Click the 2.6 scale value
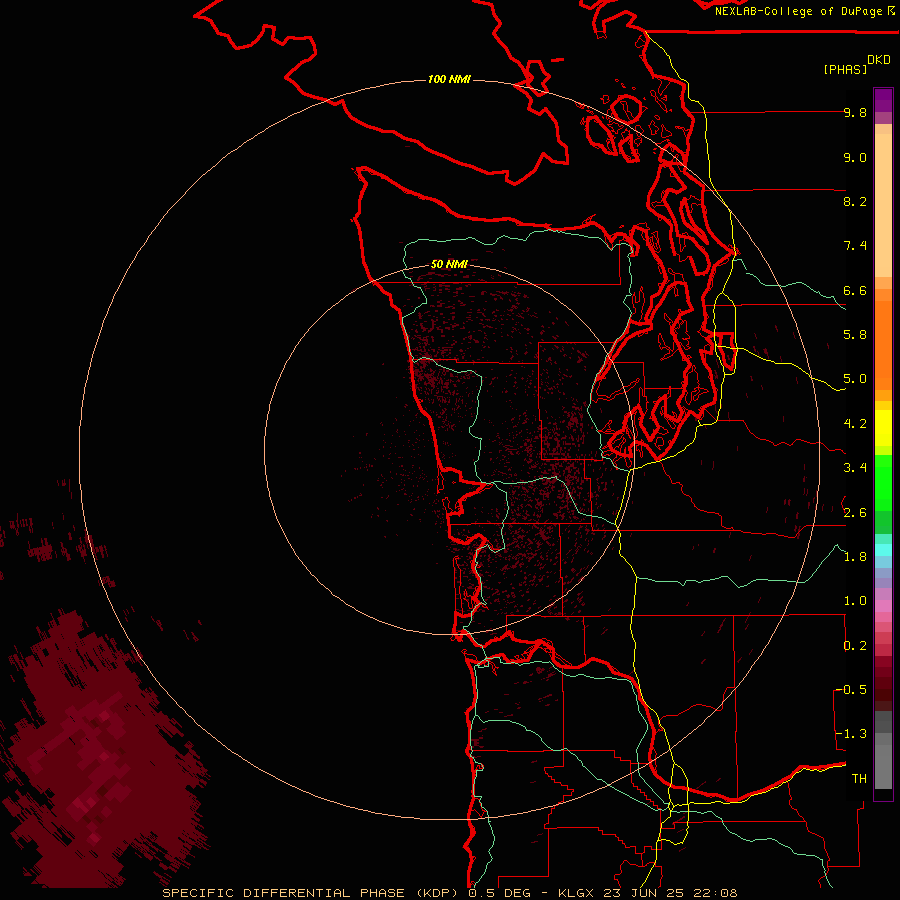The width and height of the screenshot is (900, 900). (855, 513)
